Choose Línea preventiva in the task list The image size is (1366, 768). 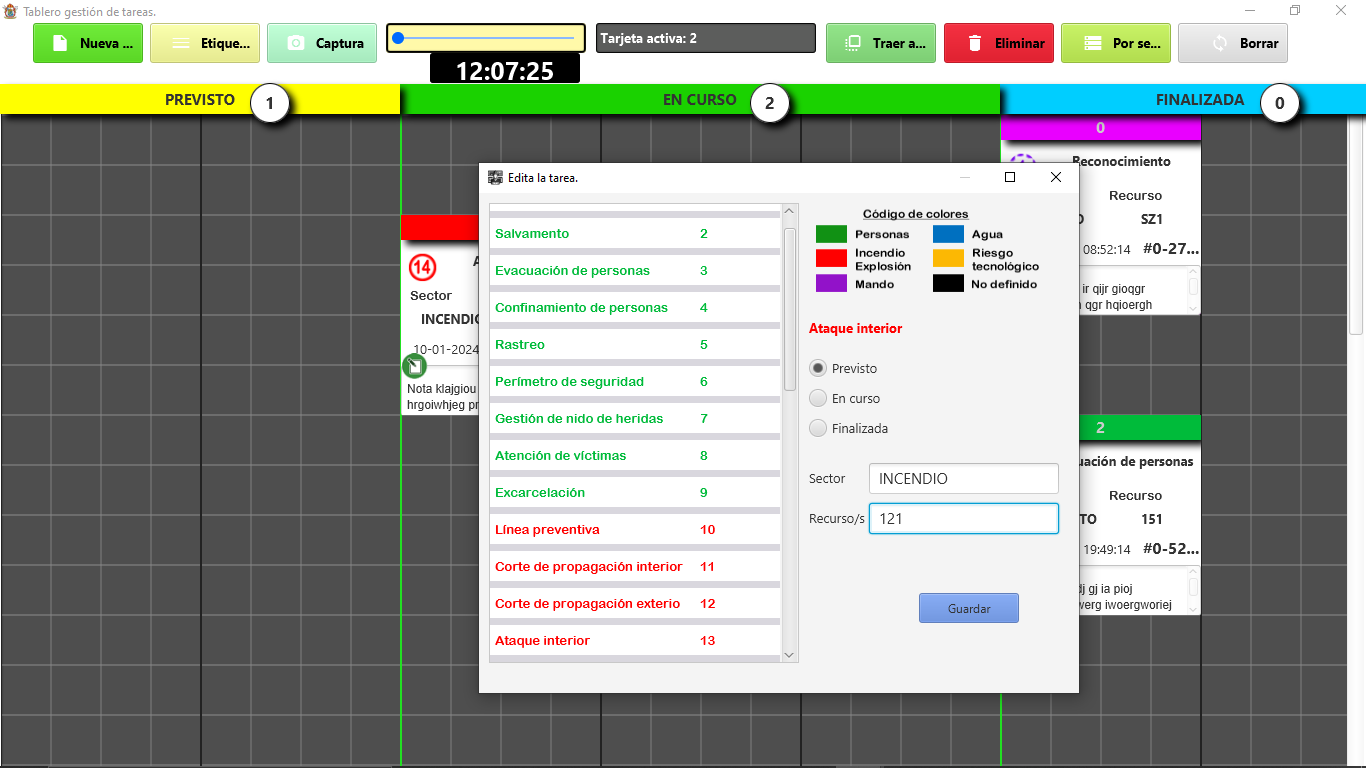pyautogui.click(x=635, y=530)
